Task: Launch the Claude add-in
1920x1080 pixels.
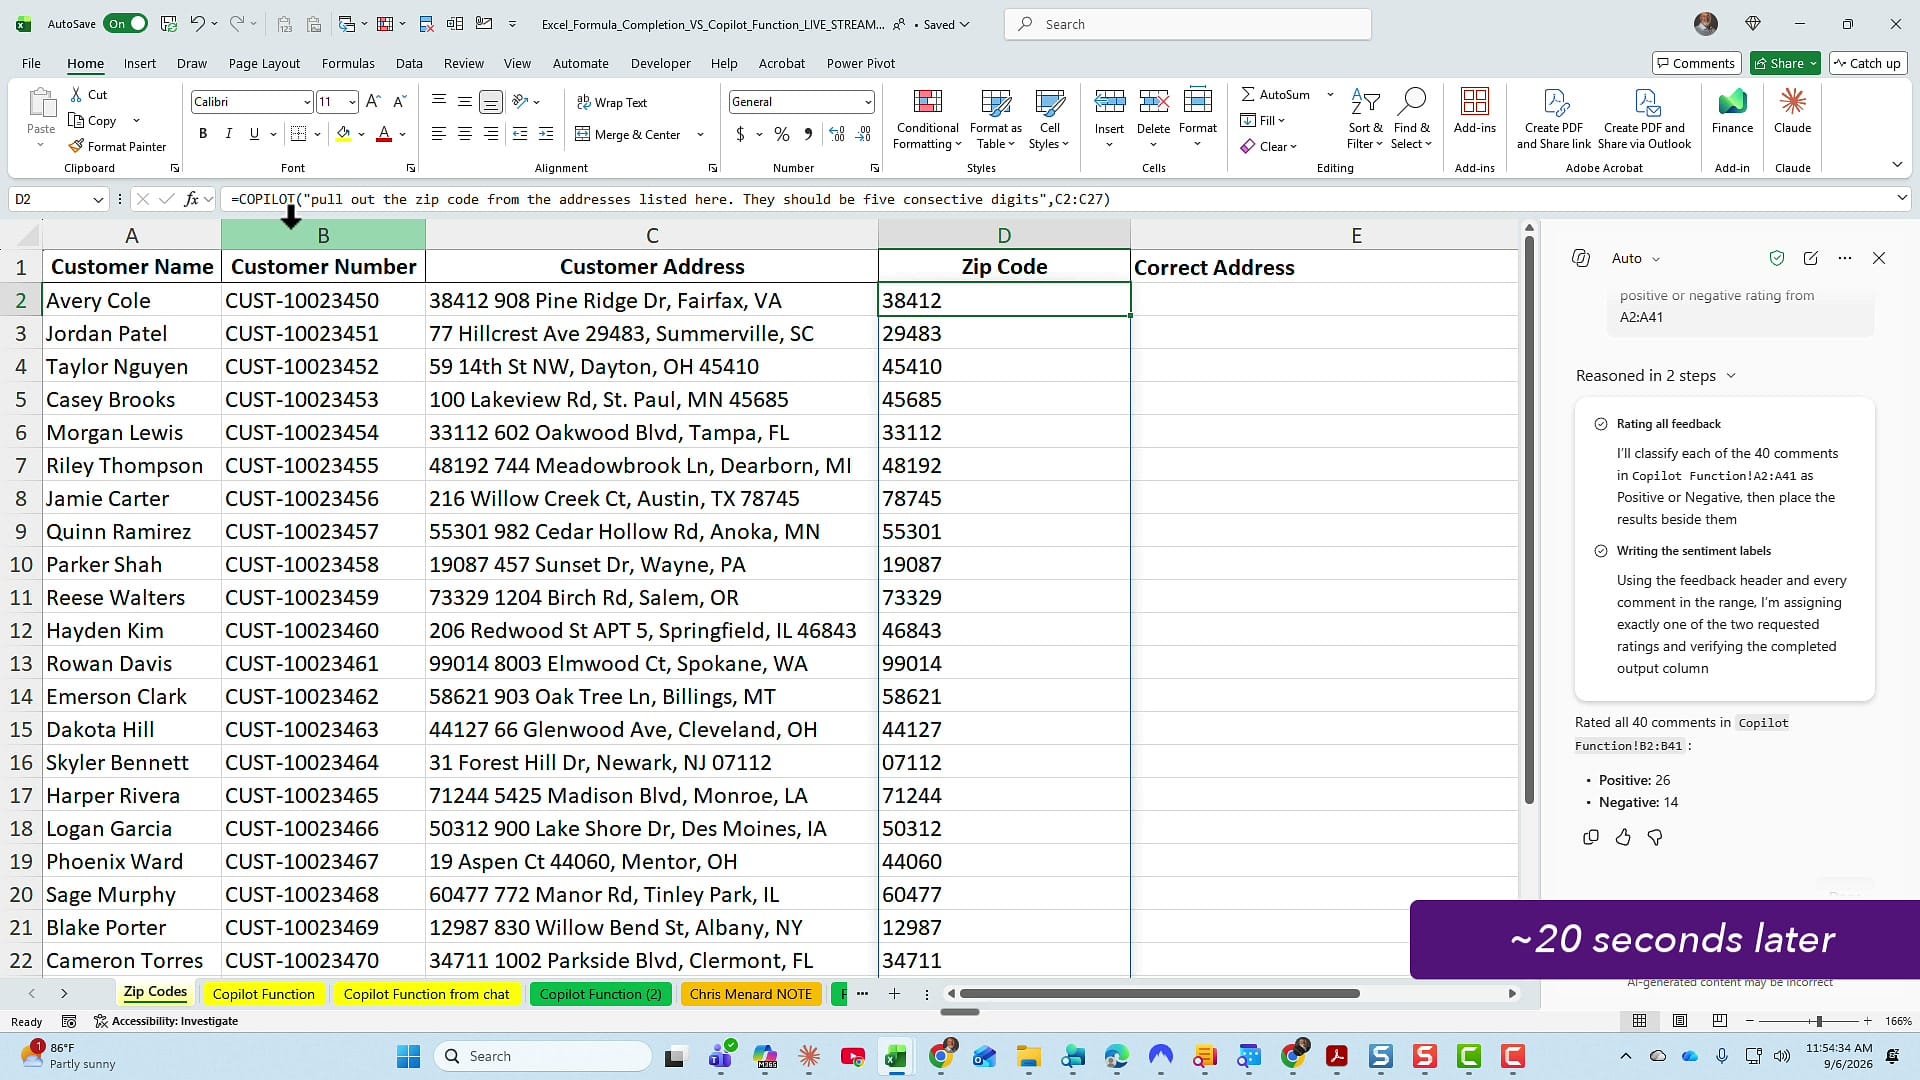Action: (1792, 110)
